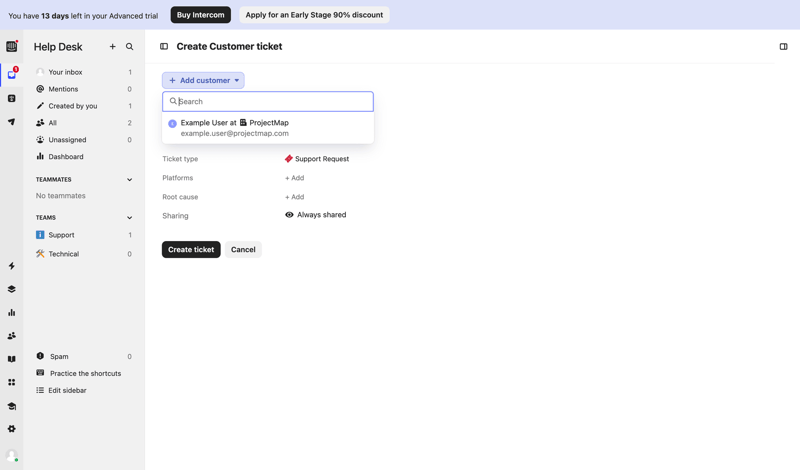Open Your inbox in sidebar

pos(84,72)
